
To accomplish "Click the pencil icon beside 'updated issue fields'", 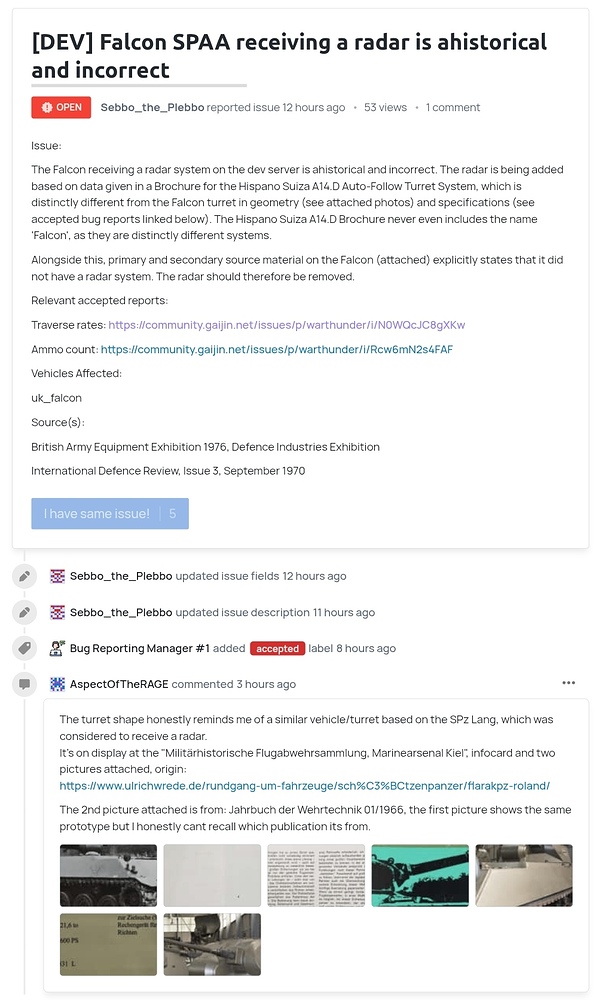I will coord(24,575).
